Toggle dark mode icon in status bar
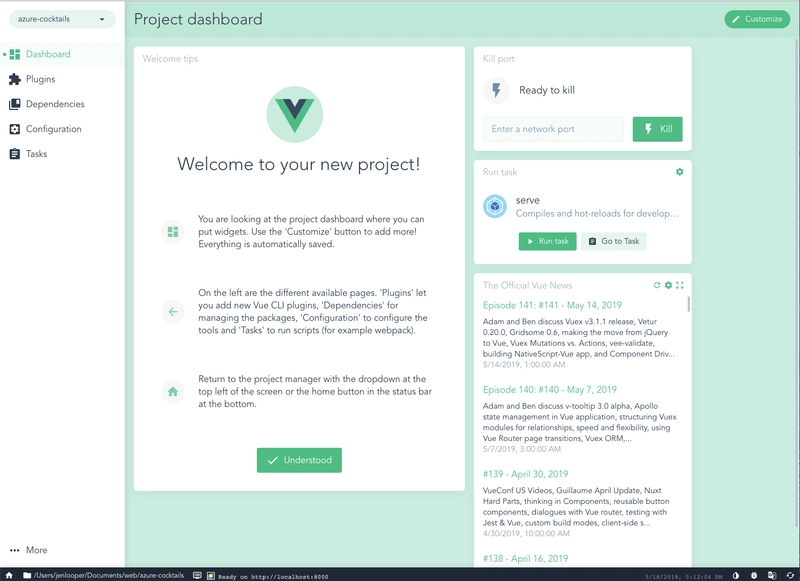 coord(736,575)
